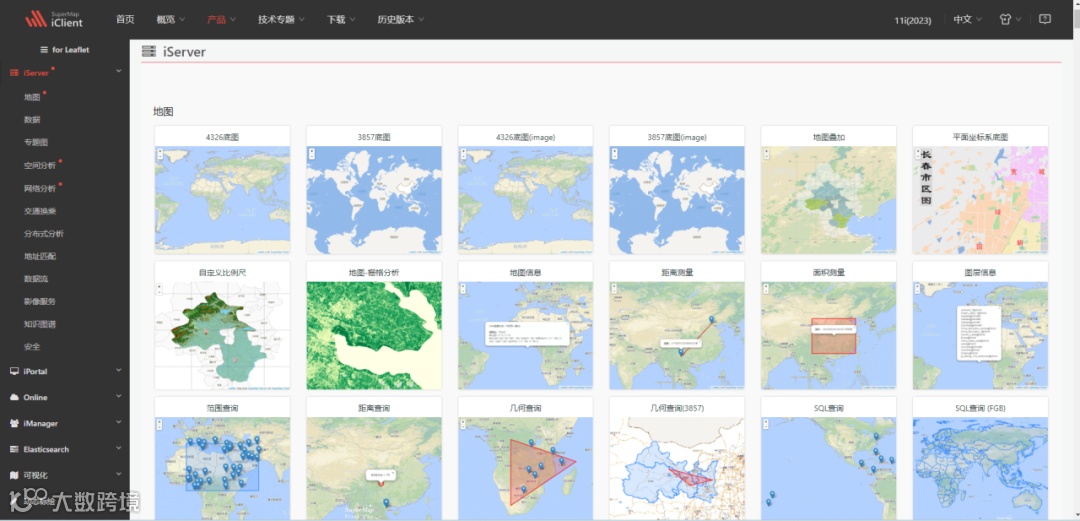Select 数据流 in the sidebar
This screenshot has height=521, width=1080.
(x=36, y=279)
